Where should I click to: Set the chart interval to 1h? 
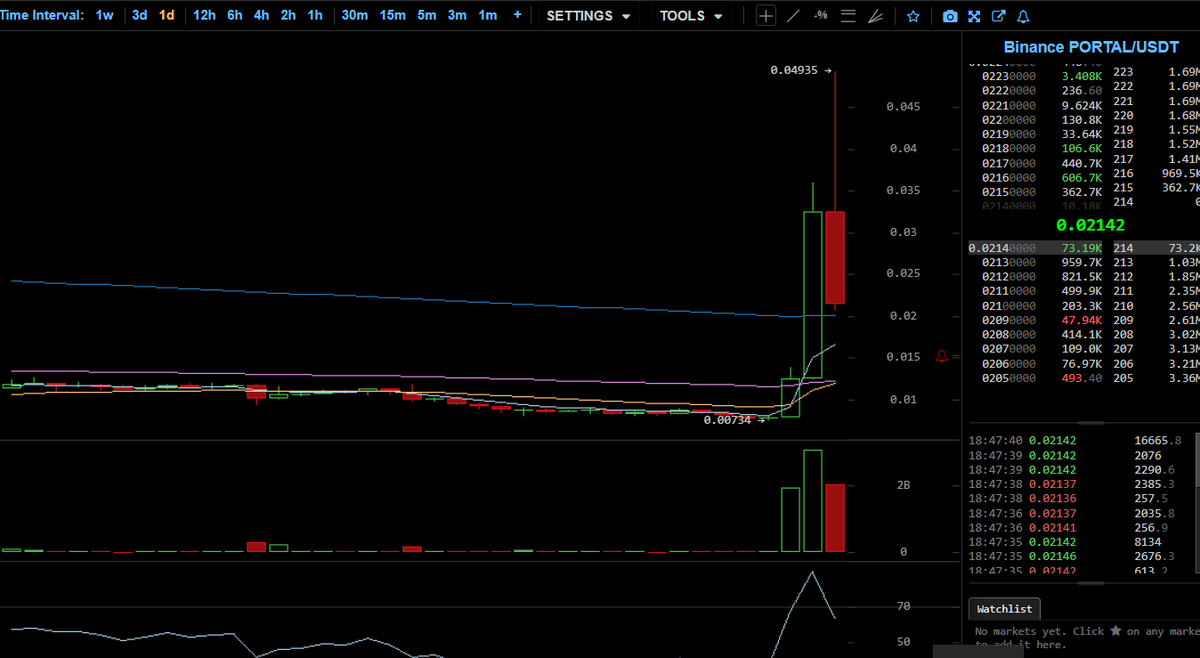[x=315, y=15]
